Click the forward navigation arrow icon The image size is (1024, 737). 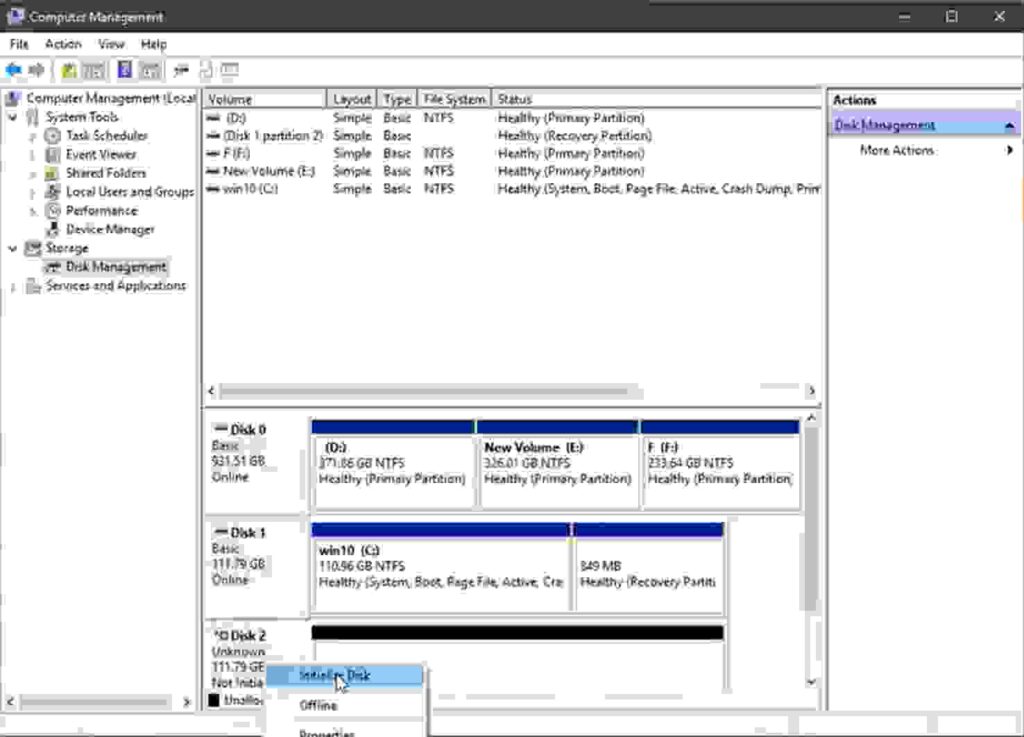click(35, 70)
